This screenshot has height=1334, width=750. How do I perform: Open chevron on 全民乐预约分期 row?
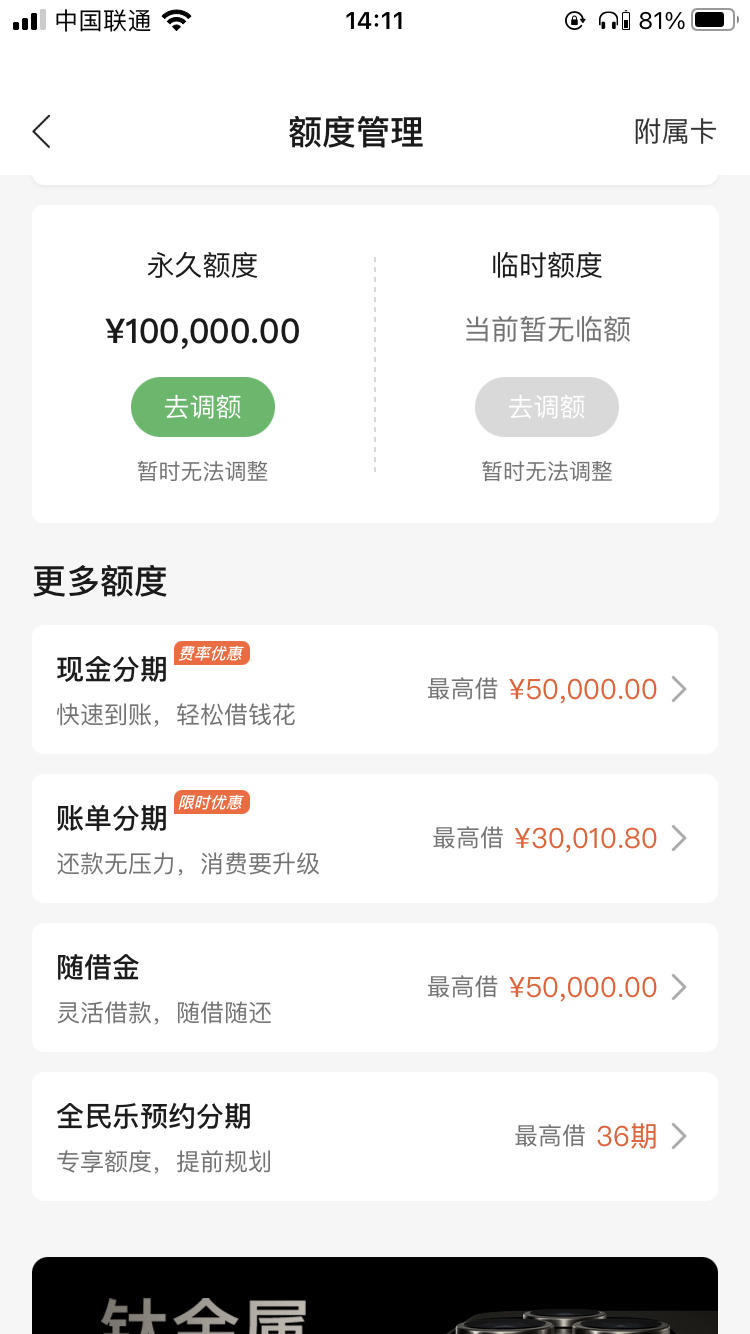pos(679,1136)
